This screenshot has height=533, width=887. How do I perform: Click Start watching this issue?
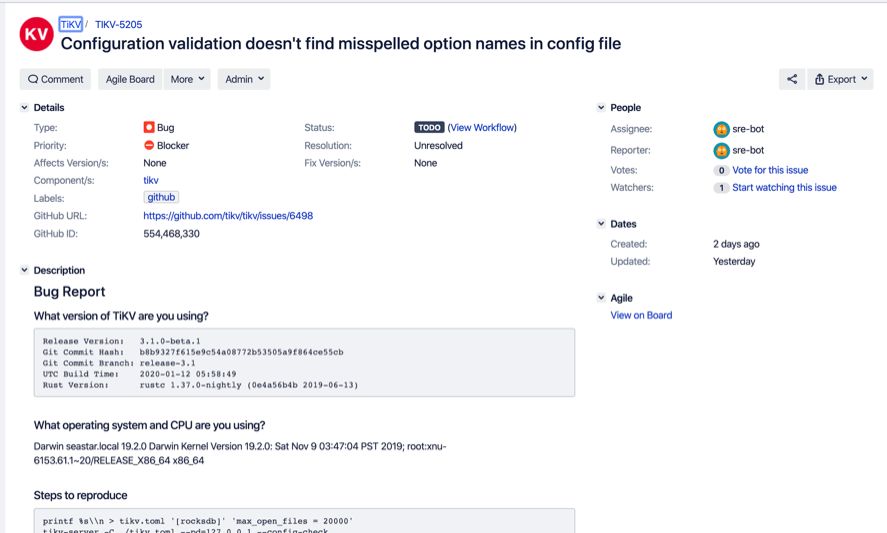pyautogui.click(x=784, y=188)
